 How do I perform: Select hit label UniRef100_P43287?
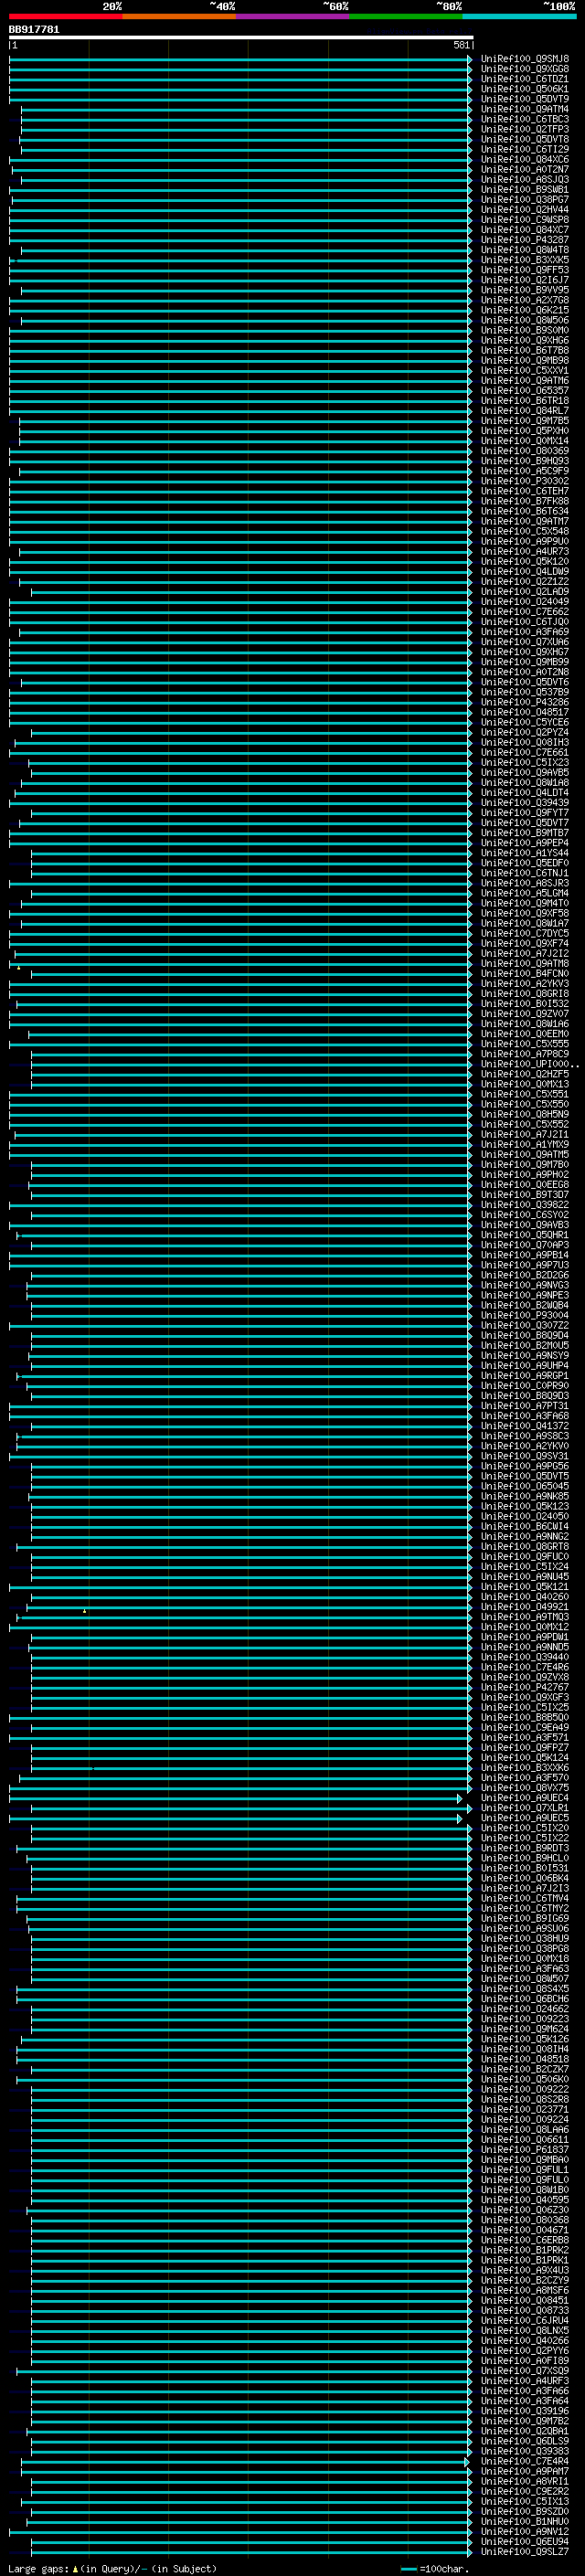525,240
